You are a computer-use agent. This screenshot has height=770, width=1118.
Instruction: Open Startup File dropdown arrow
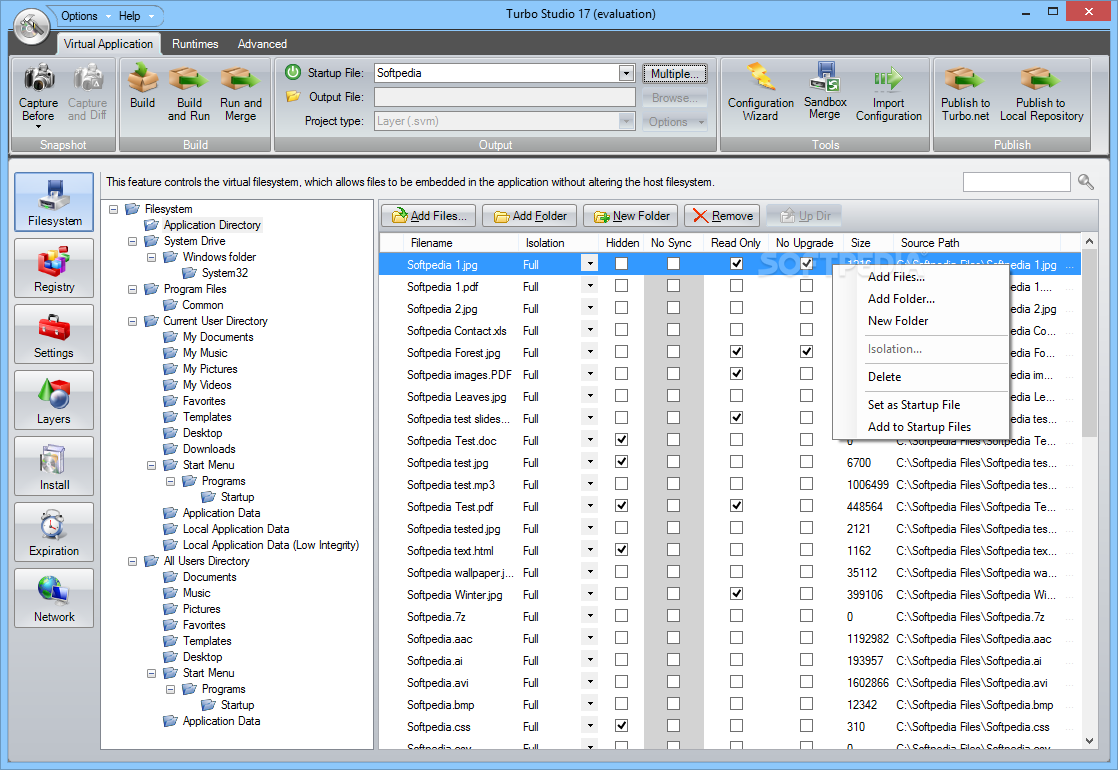(x=626, y=73)
